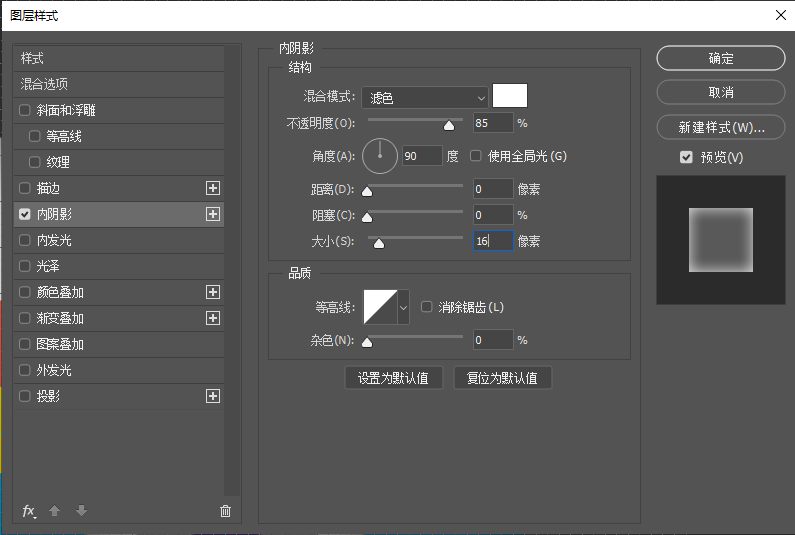Click the 角度 value field 90
This screenshot has height=535, width=795.
click(x=422, y=156)
